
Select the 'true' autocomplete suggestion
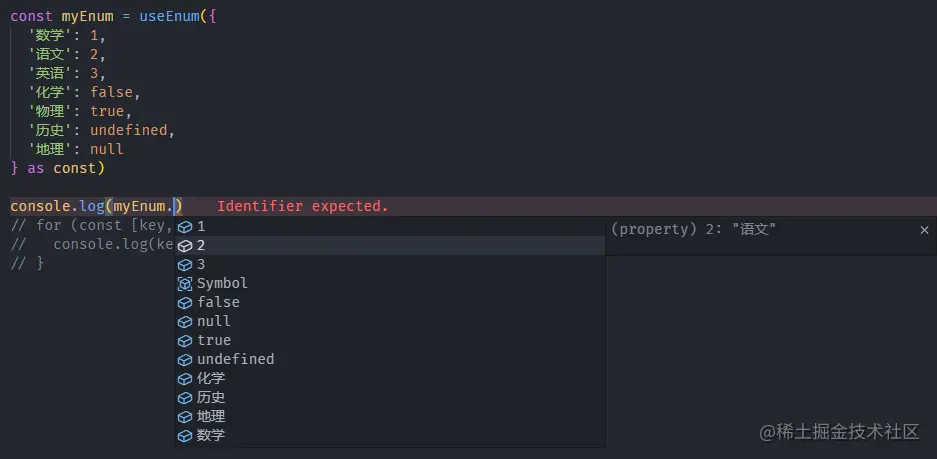tap(390, 340)
